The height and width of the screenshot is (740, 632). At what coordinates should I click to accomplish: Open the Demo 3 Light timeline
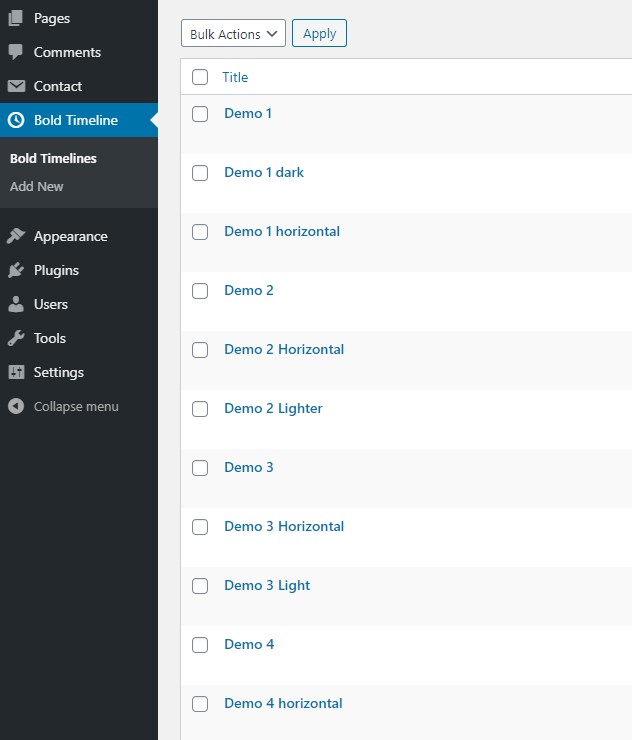click(267, 586)
